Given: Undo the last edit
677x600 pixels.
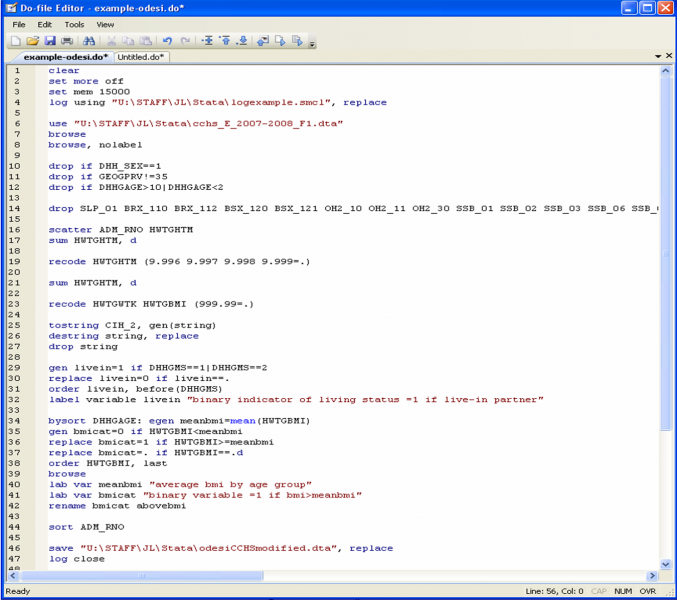Looking at the screenshot, I should pyautogui.click(x=168, y=41).
